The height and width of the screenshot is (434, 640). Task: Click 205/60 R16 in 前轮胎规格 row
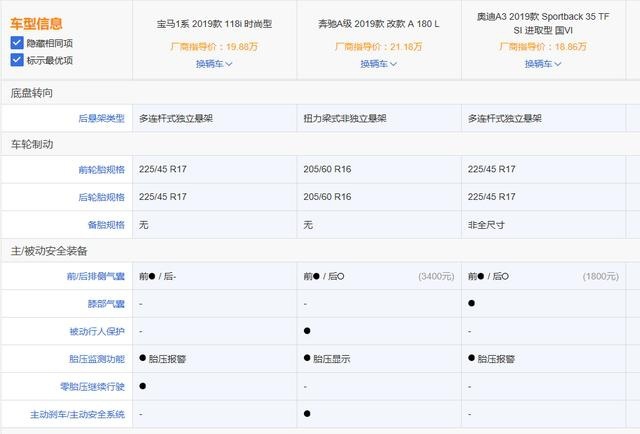pyautogui.click(x=327, y=169)
